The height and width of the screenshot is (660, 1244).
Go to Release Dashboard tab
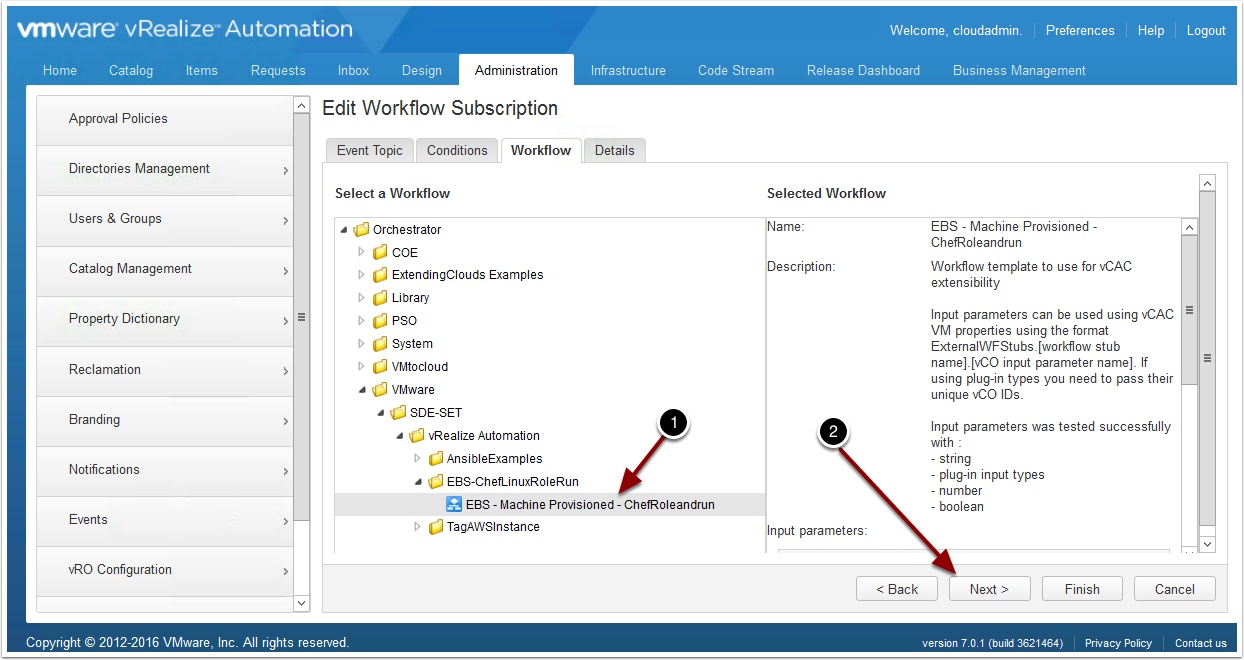[x=863, y=71]
